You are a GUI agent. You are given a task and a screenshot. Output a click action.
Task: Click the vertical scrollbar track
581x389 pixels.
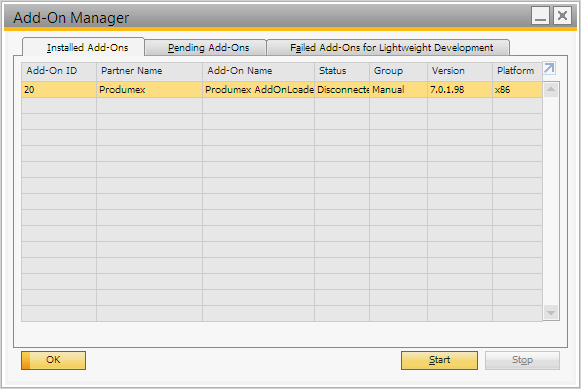tap(551, 201)
